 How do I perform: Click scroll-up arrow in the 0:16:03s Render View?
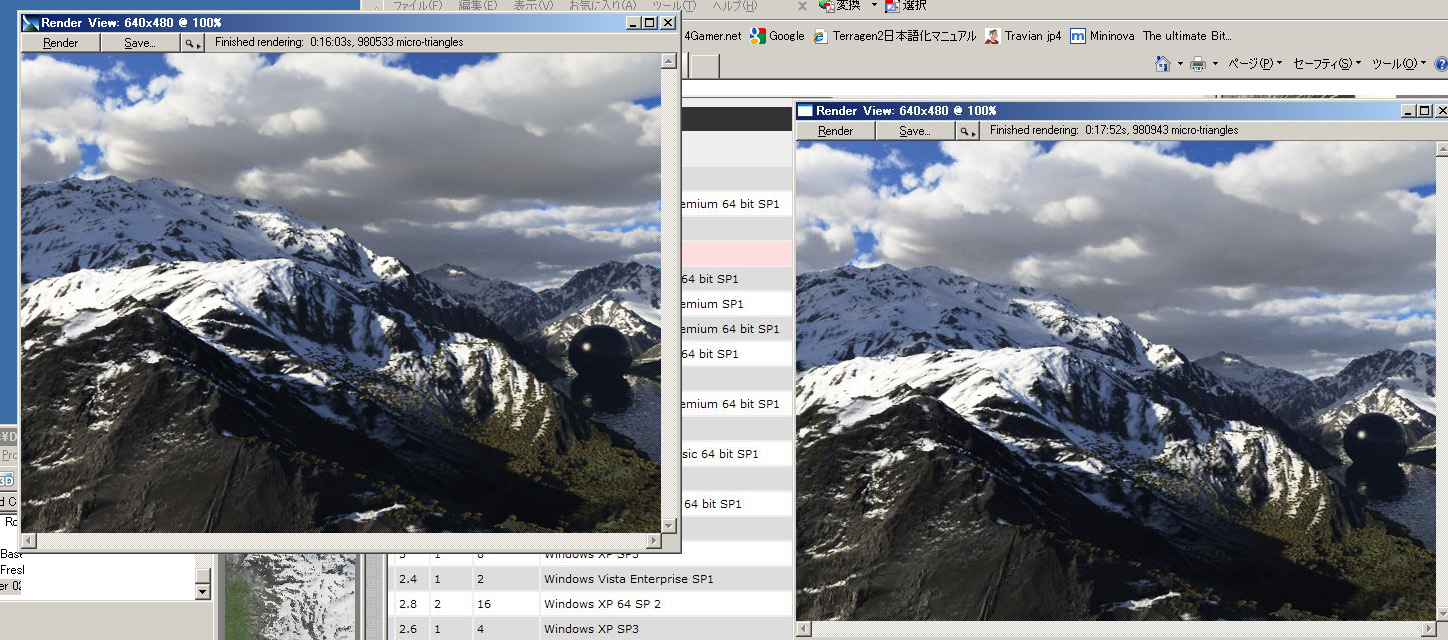[669, 61]
